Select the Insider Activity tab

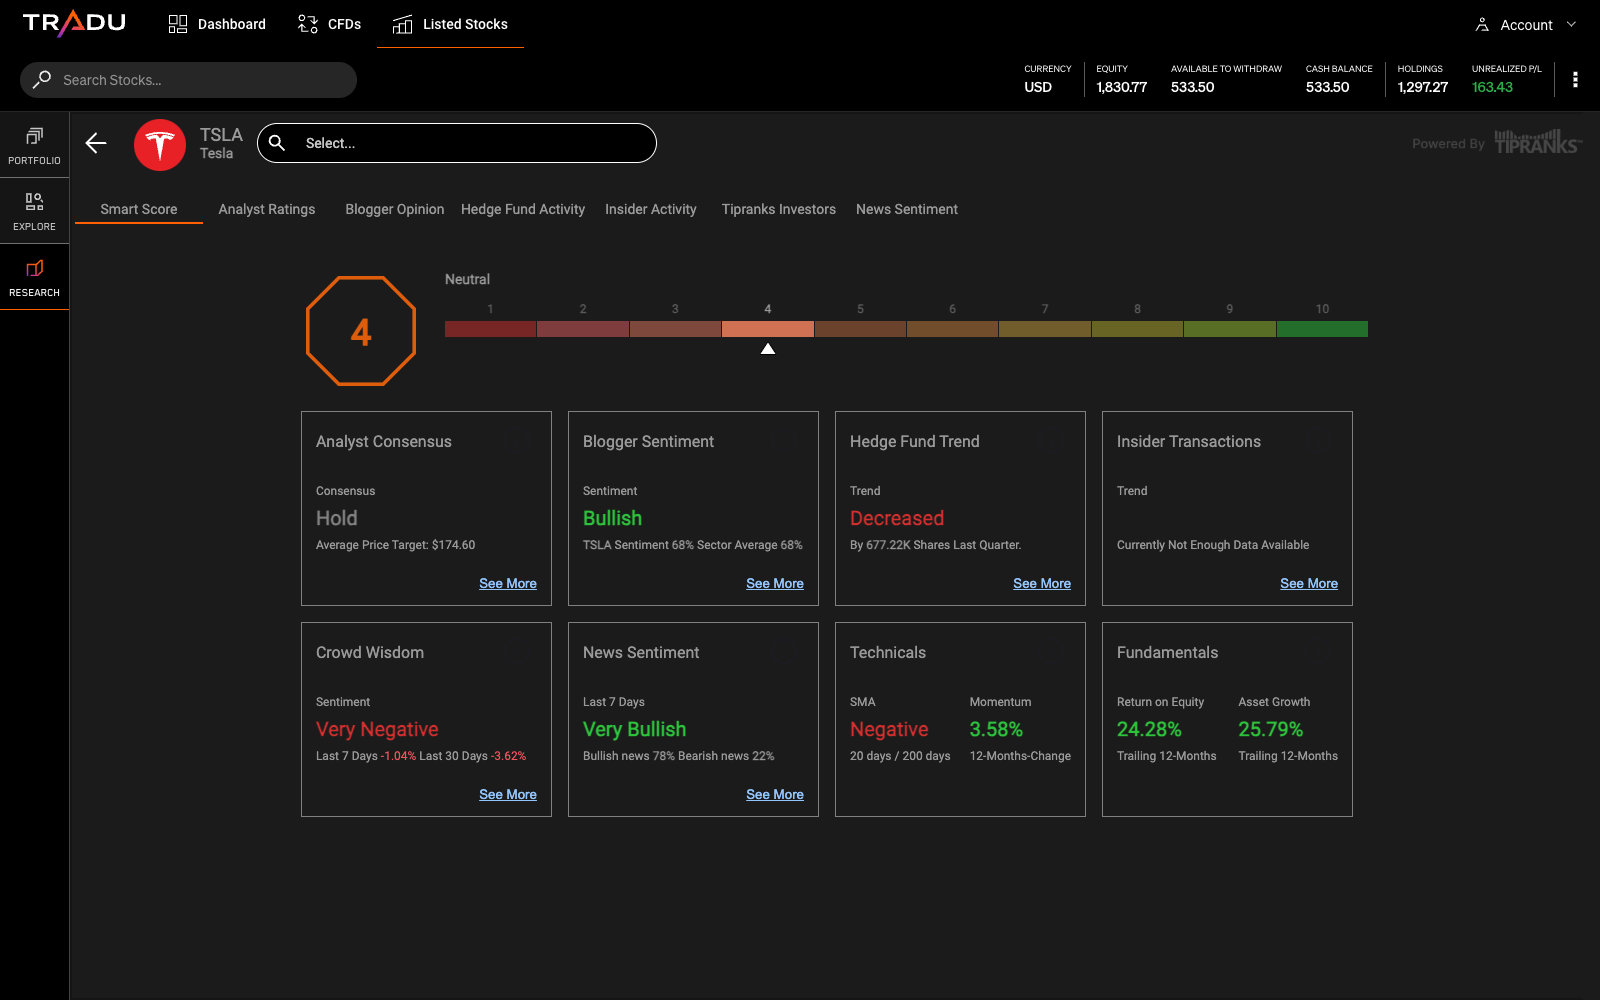coord(651,209)
